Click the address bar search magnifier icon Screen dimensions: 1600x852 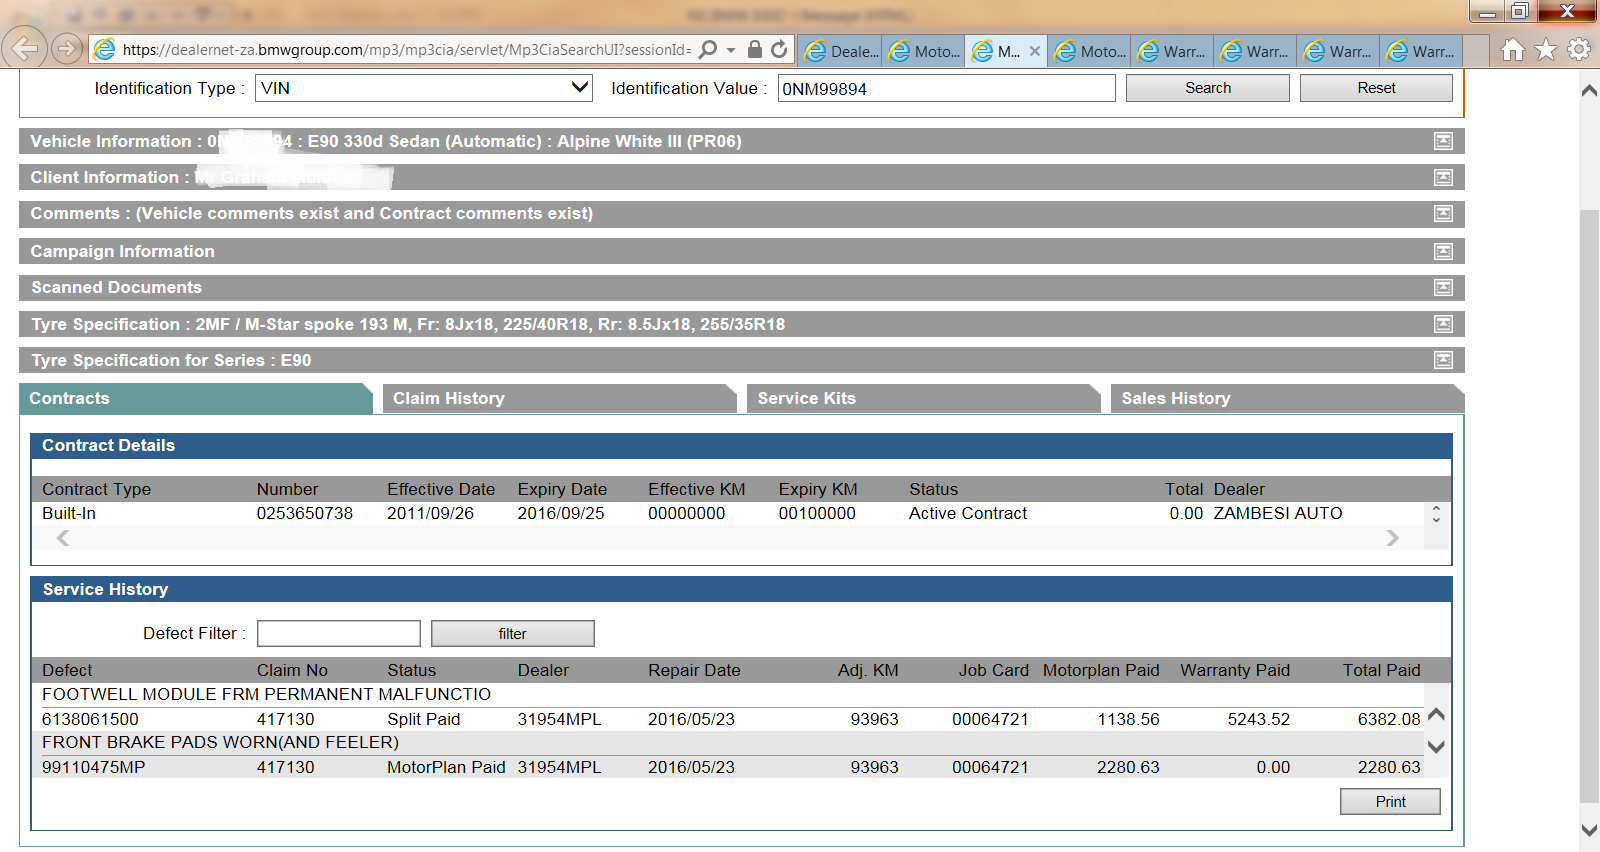pyautogui.click(x=708, y=49)
